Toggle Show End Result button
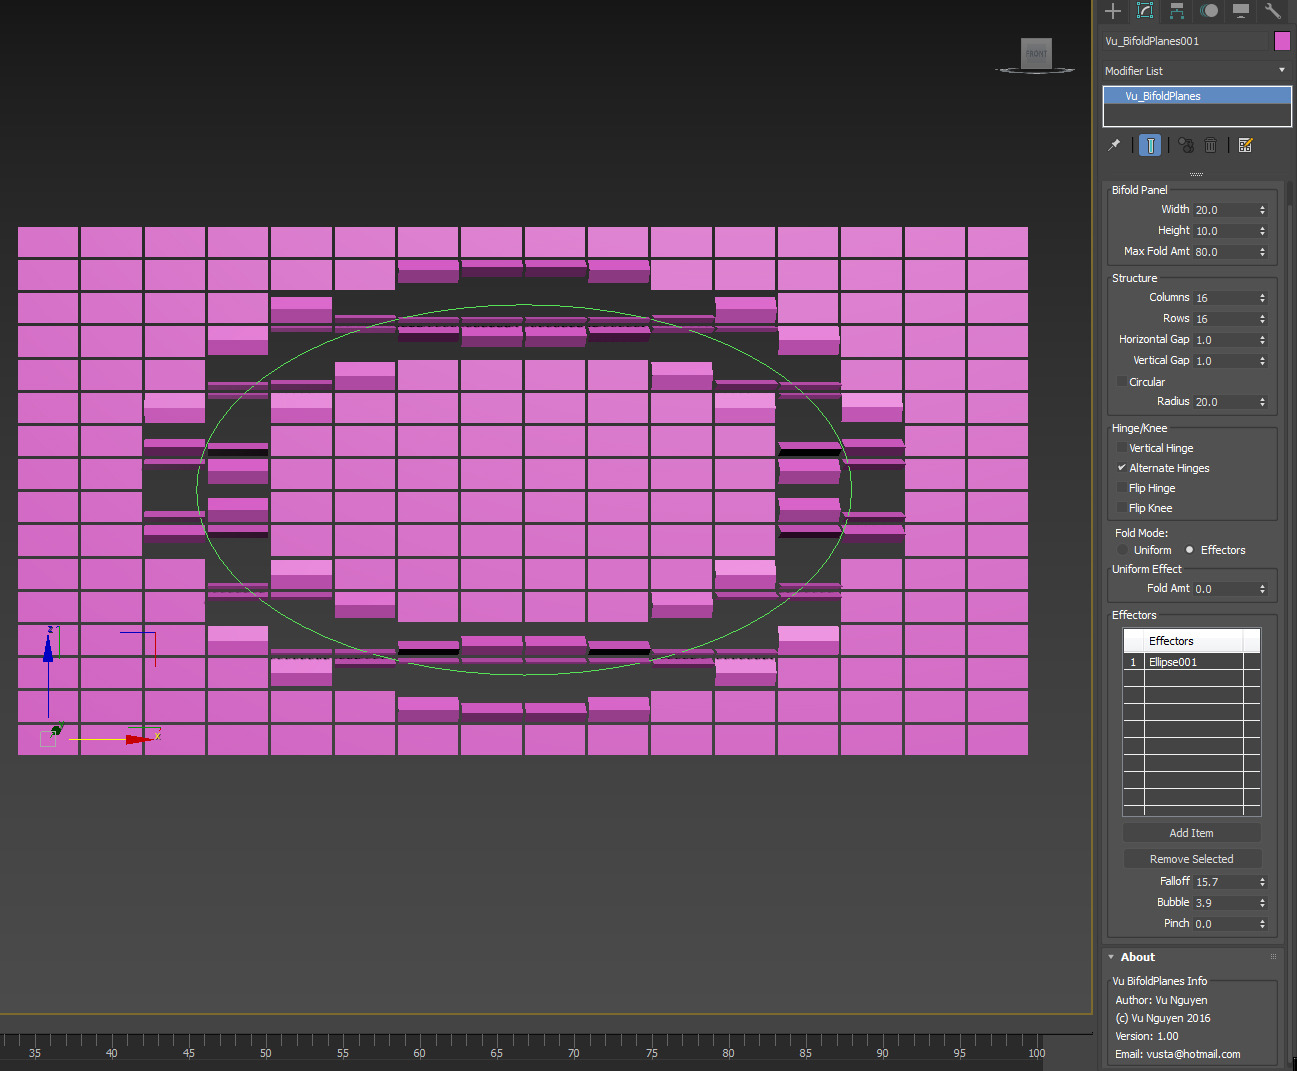The width and height of the screenshot is (1297, 1071). click(x=1150, y=145)
